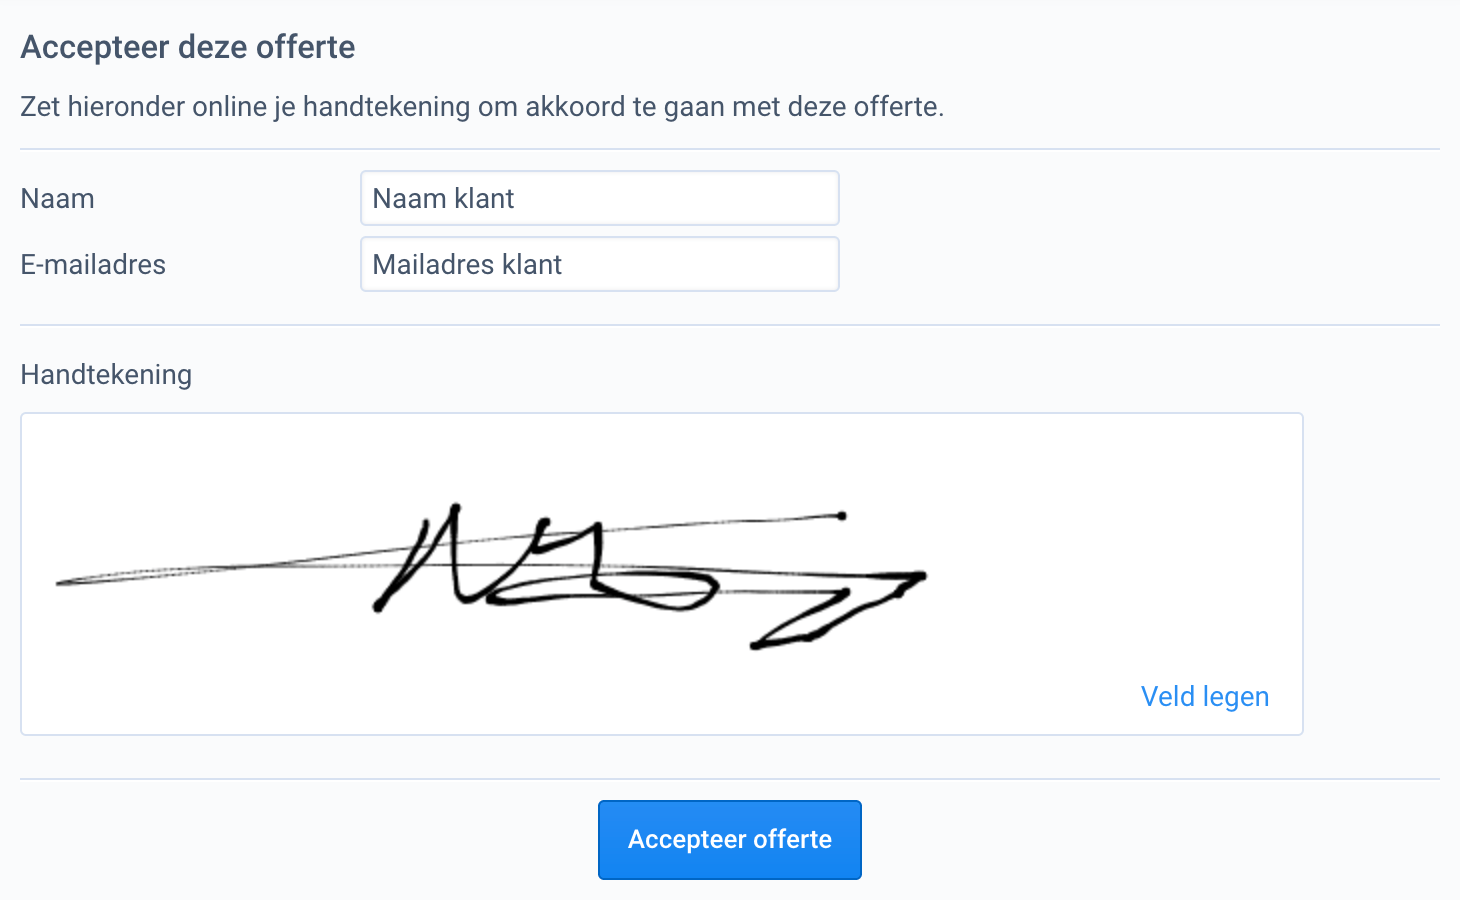
Task: Focus the E-mailadres field to enter an email
Action: pyautogui.click(x=599, y=264)
